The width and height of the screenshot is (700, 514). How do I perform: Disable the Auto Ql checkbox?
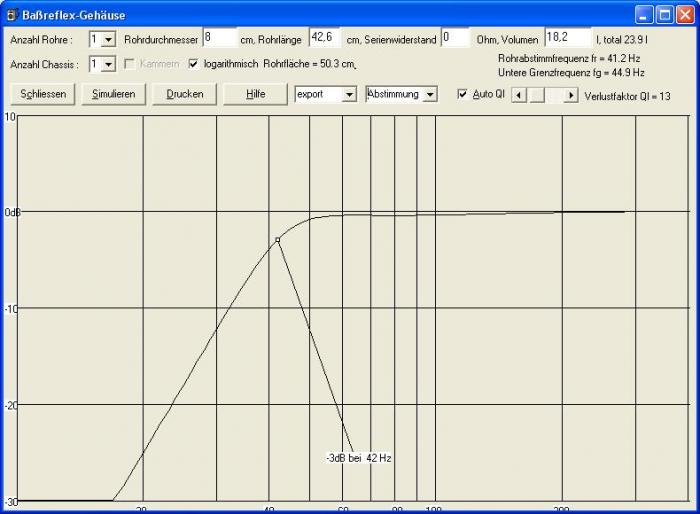tap(462, 94)
